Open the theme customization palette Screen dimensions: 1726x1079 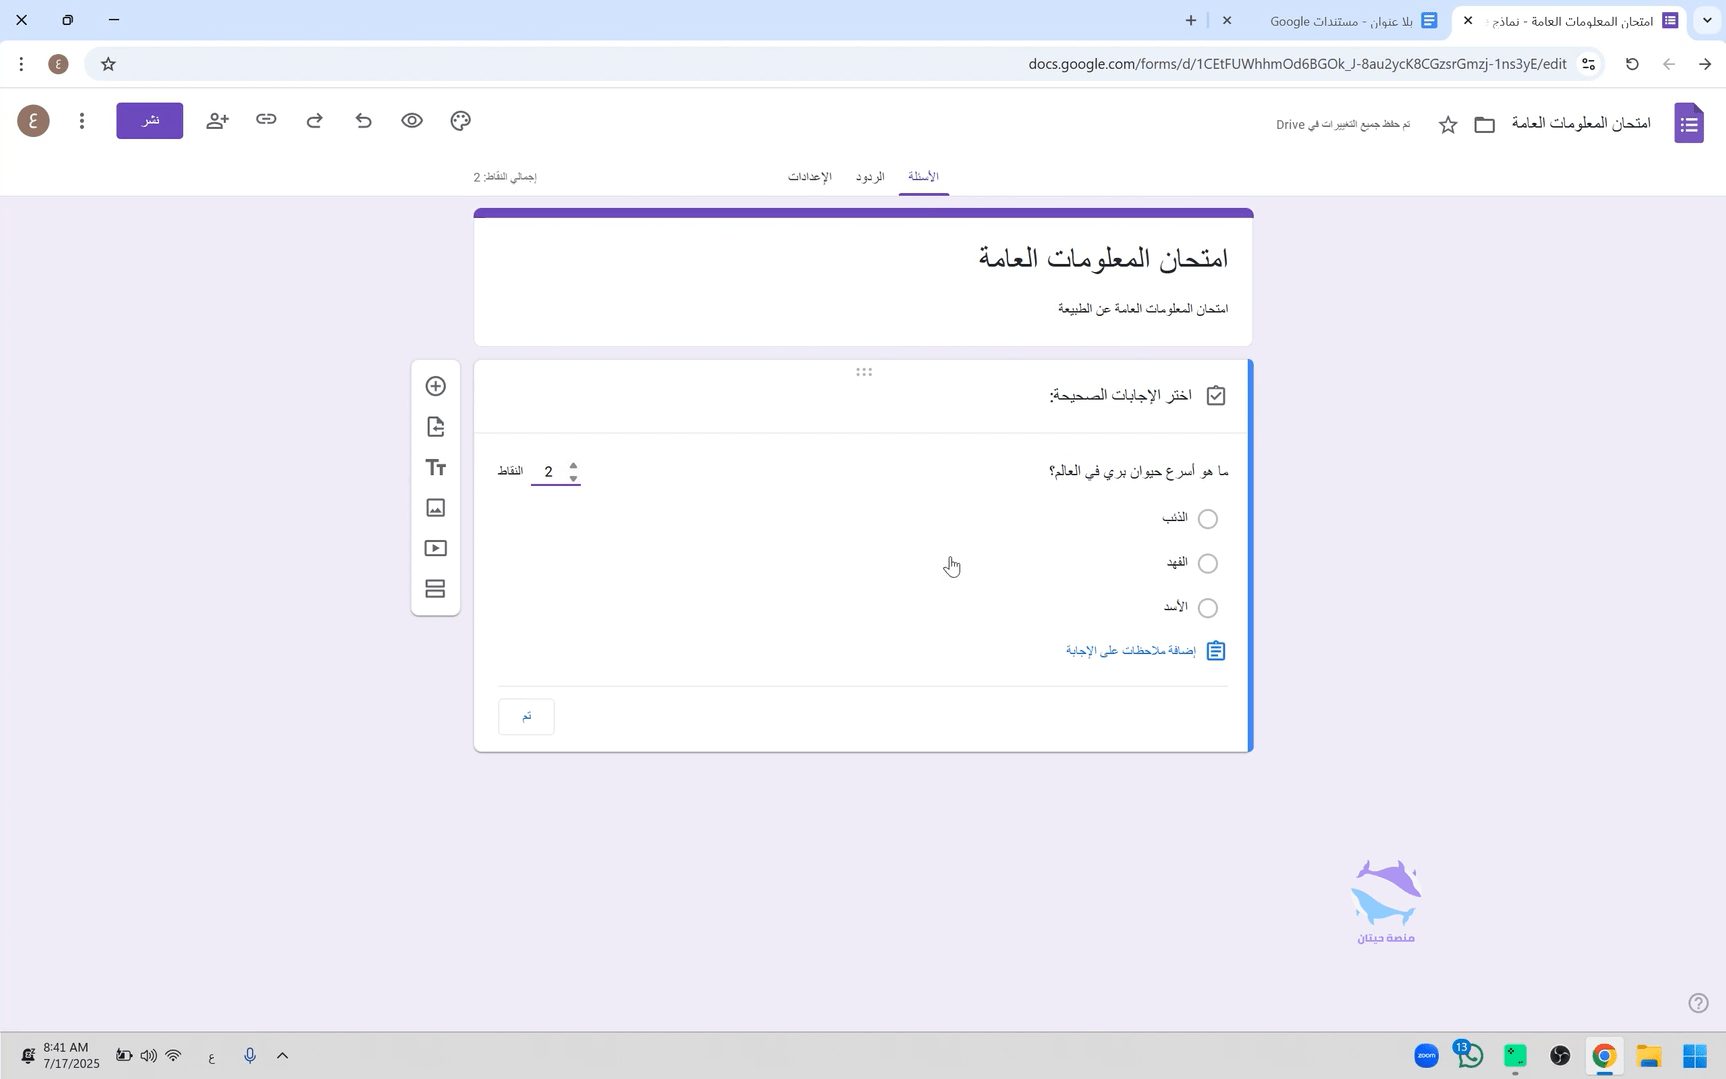coord(460,121)
